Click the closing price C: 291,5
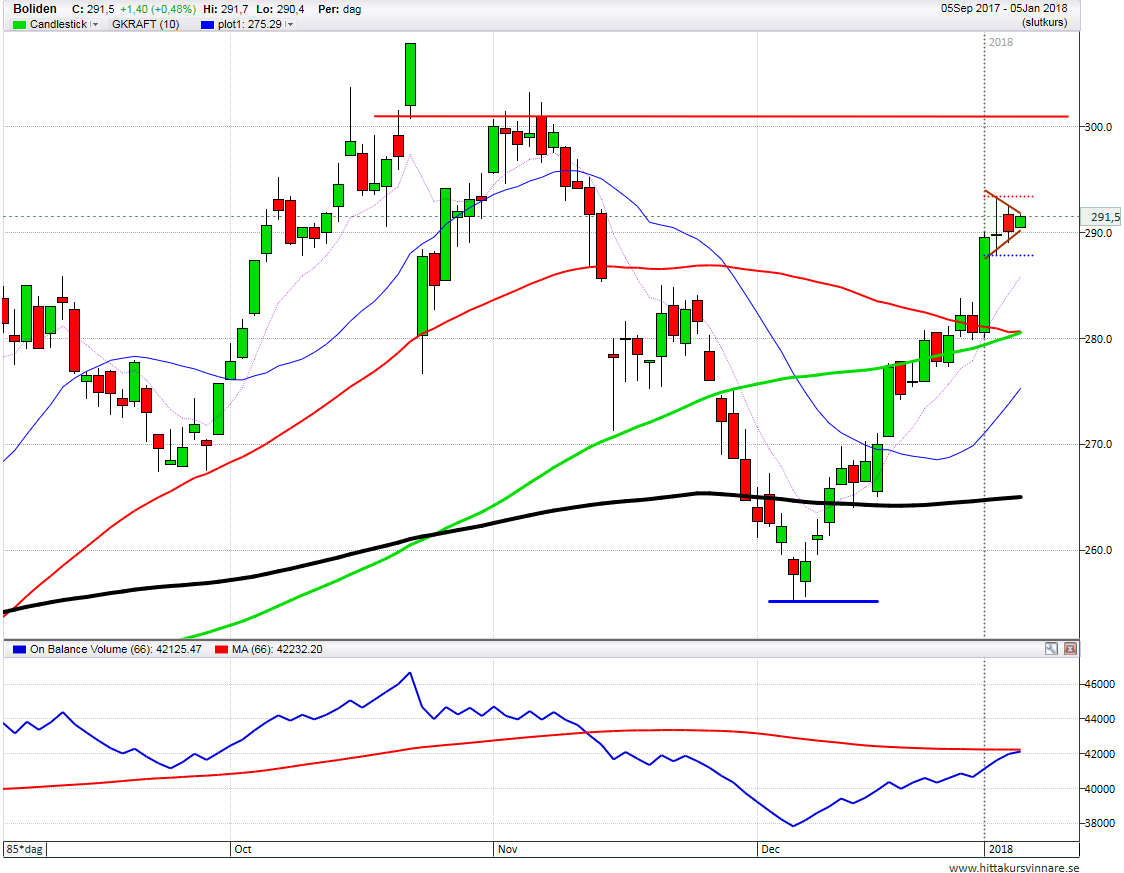1124x873 pixels. [93, 9]
